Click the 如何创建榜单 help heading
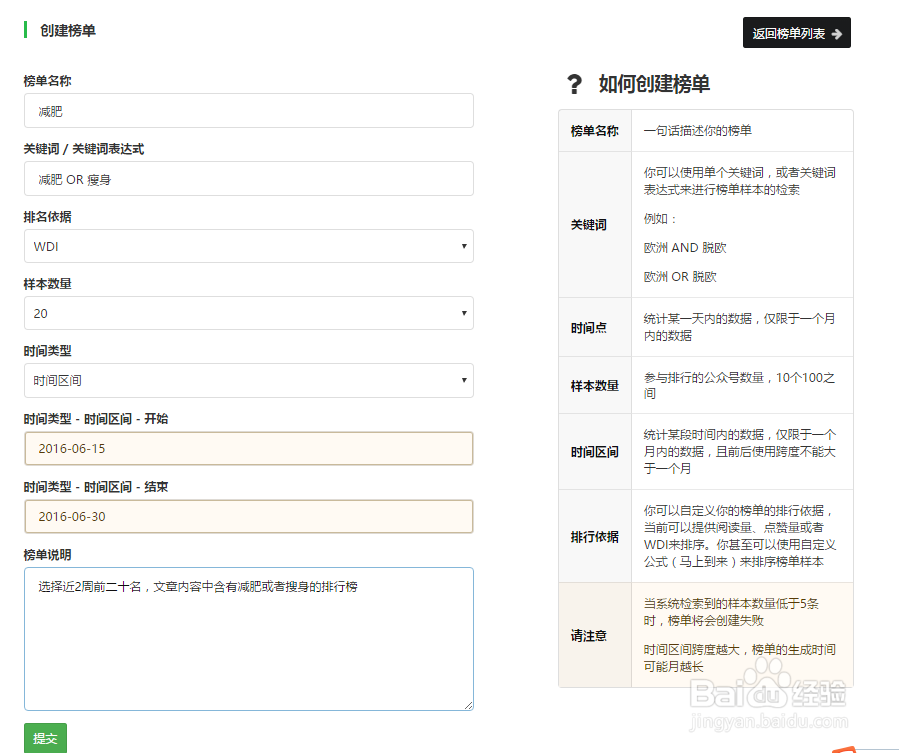899x753 pixels. pyautogui.click(x=654, y=84)
